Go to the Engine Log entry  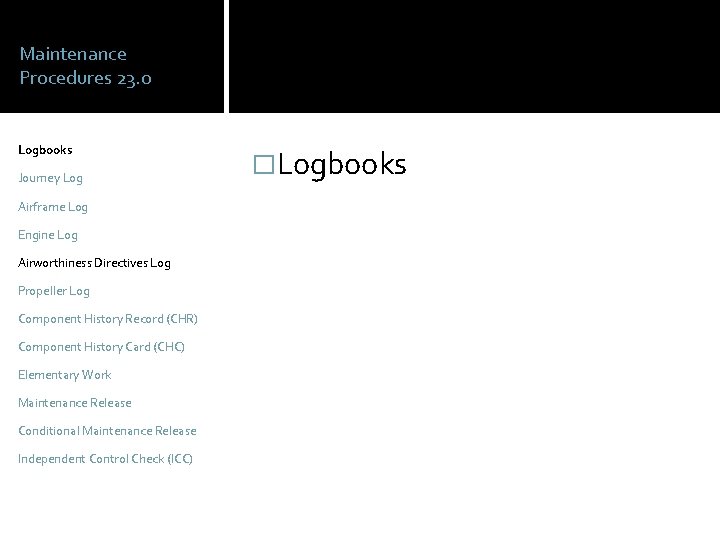[x=48, y=235]
